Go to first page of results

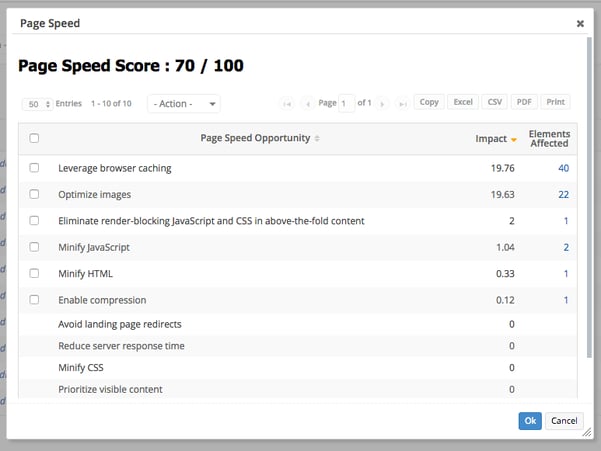[287, 103]
